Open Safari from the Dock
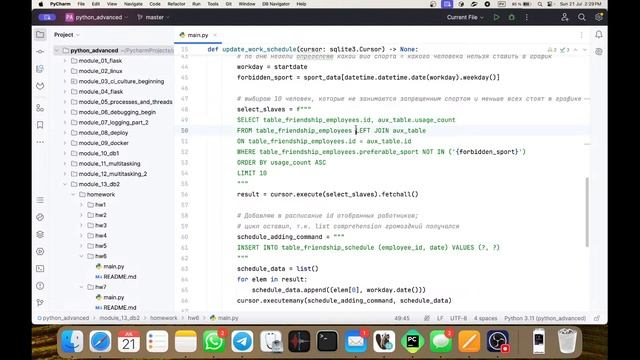The image size is (640, 360). [100, 341]
